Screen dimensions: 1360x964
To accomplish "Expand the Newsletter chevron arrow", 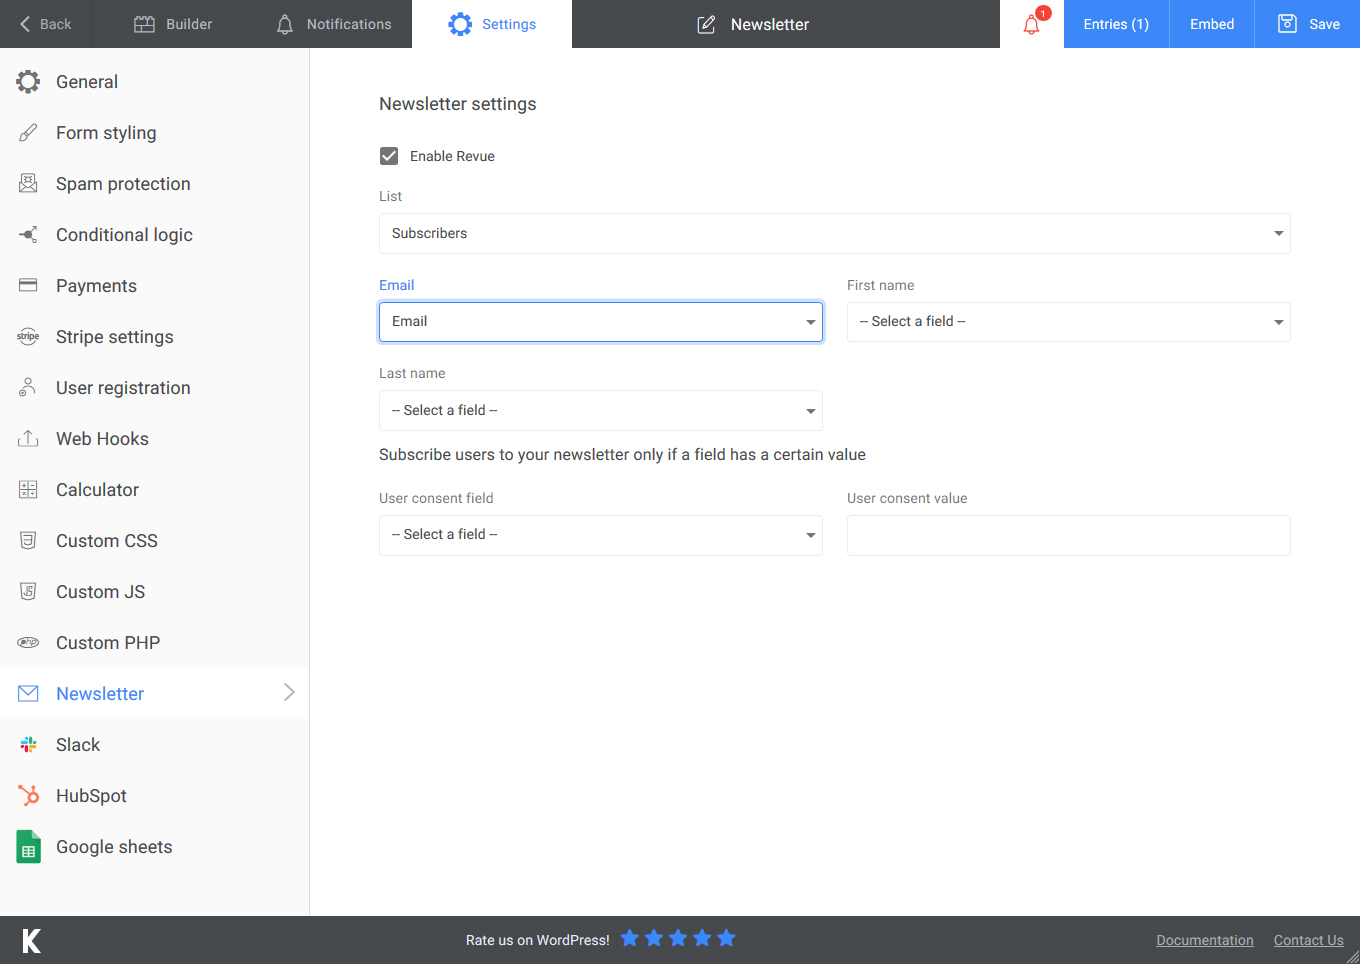I will (x=289, y=692).
